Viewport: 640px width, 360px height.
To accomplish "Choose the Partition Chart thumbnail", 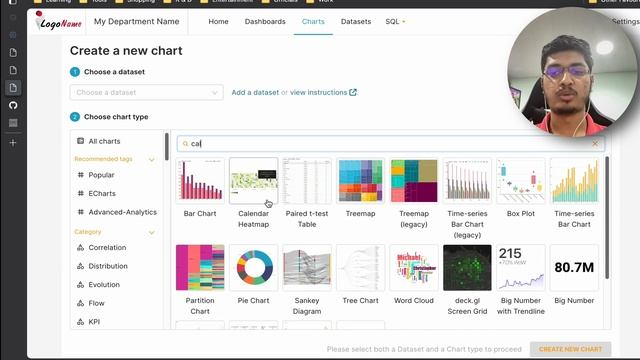I will (200, 268).
